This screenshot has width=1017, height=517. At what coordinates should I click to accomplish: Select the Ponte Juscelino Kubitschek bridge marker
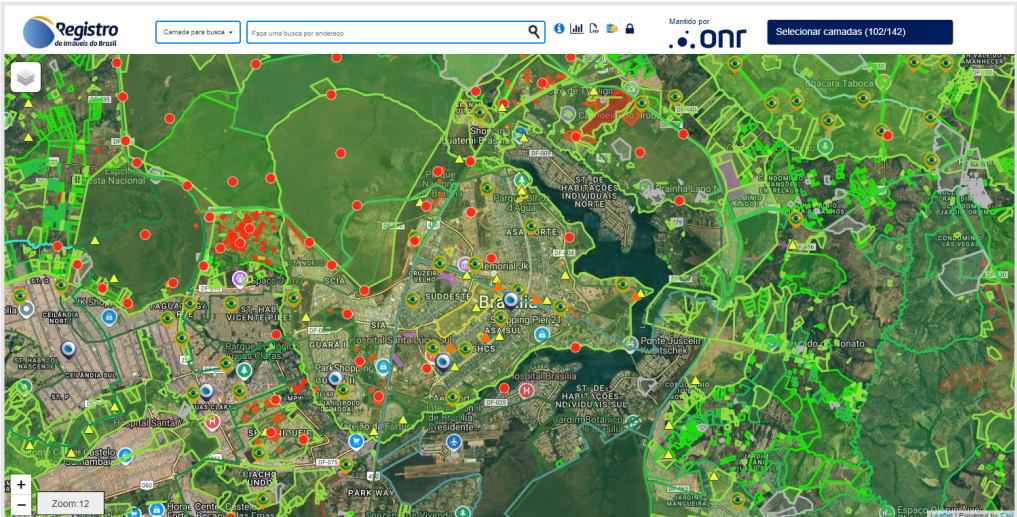point(631,343)
